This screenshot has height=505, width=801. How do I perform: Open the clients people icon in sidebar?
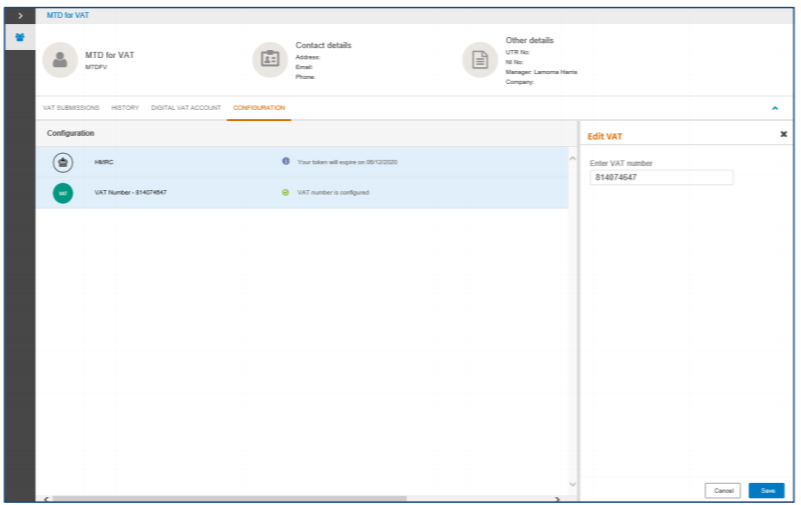pyautogui.click(x=20, y=37)
